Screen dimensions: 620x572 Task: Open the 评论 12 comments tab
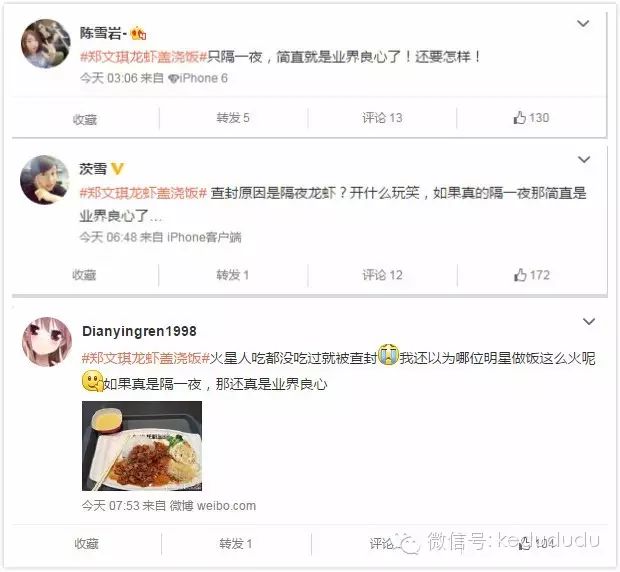point(382,275)
